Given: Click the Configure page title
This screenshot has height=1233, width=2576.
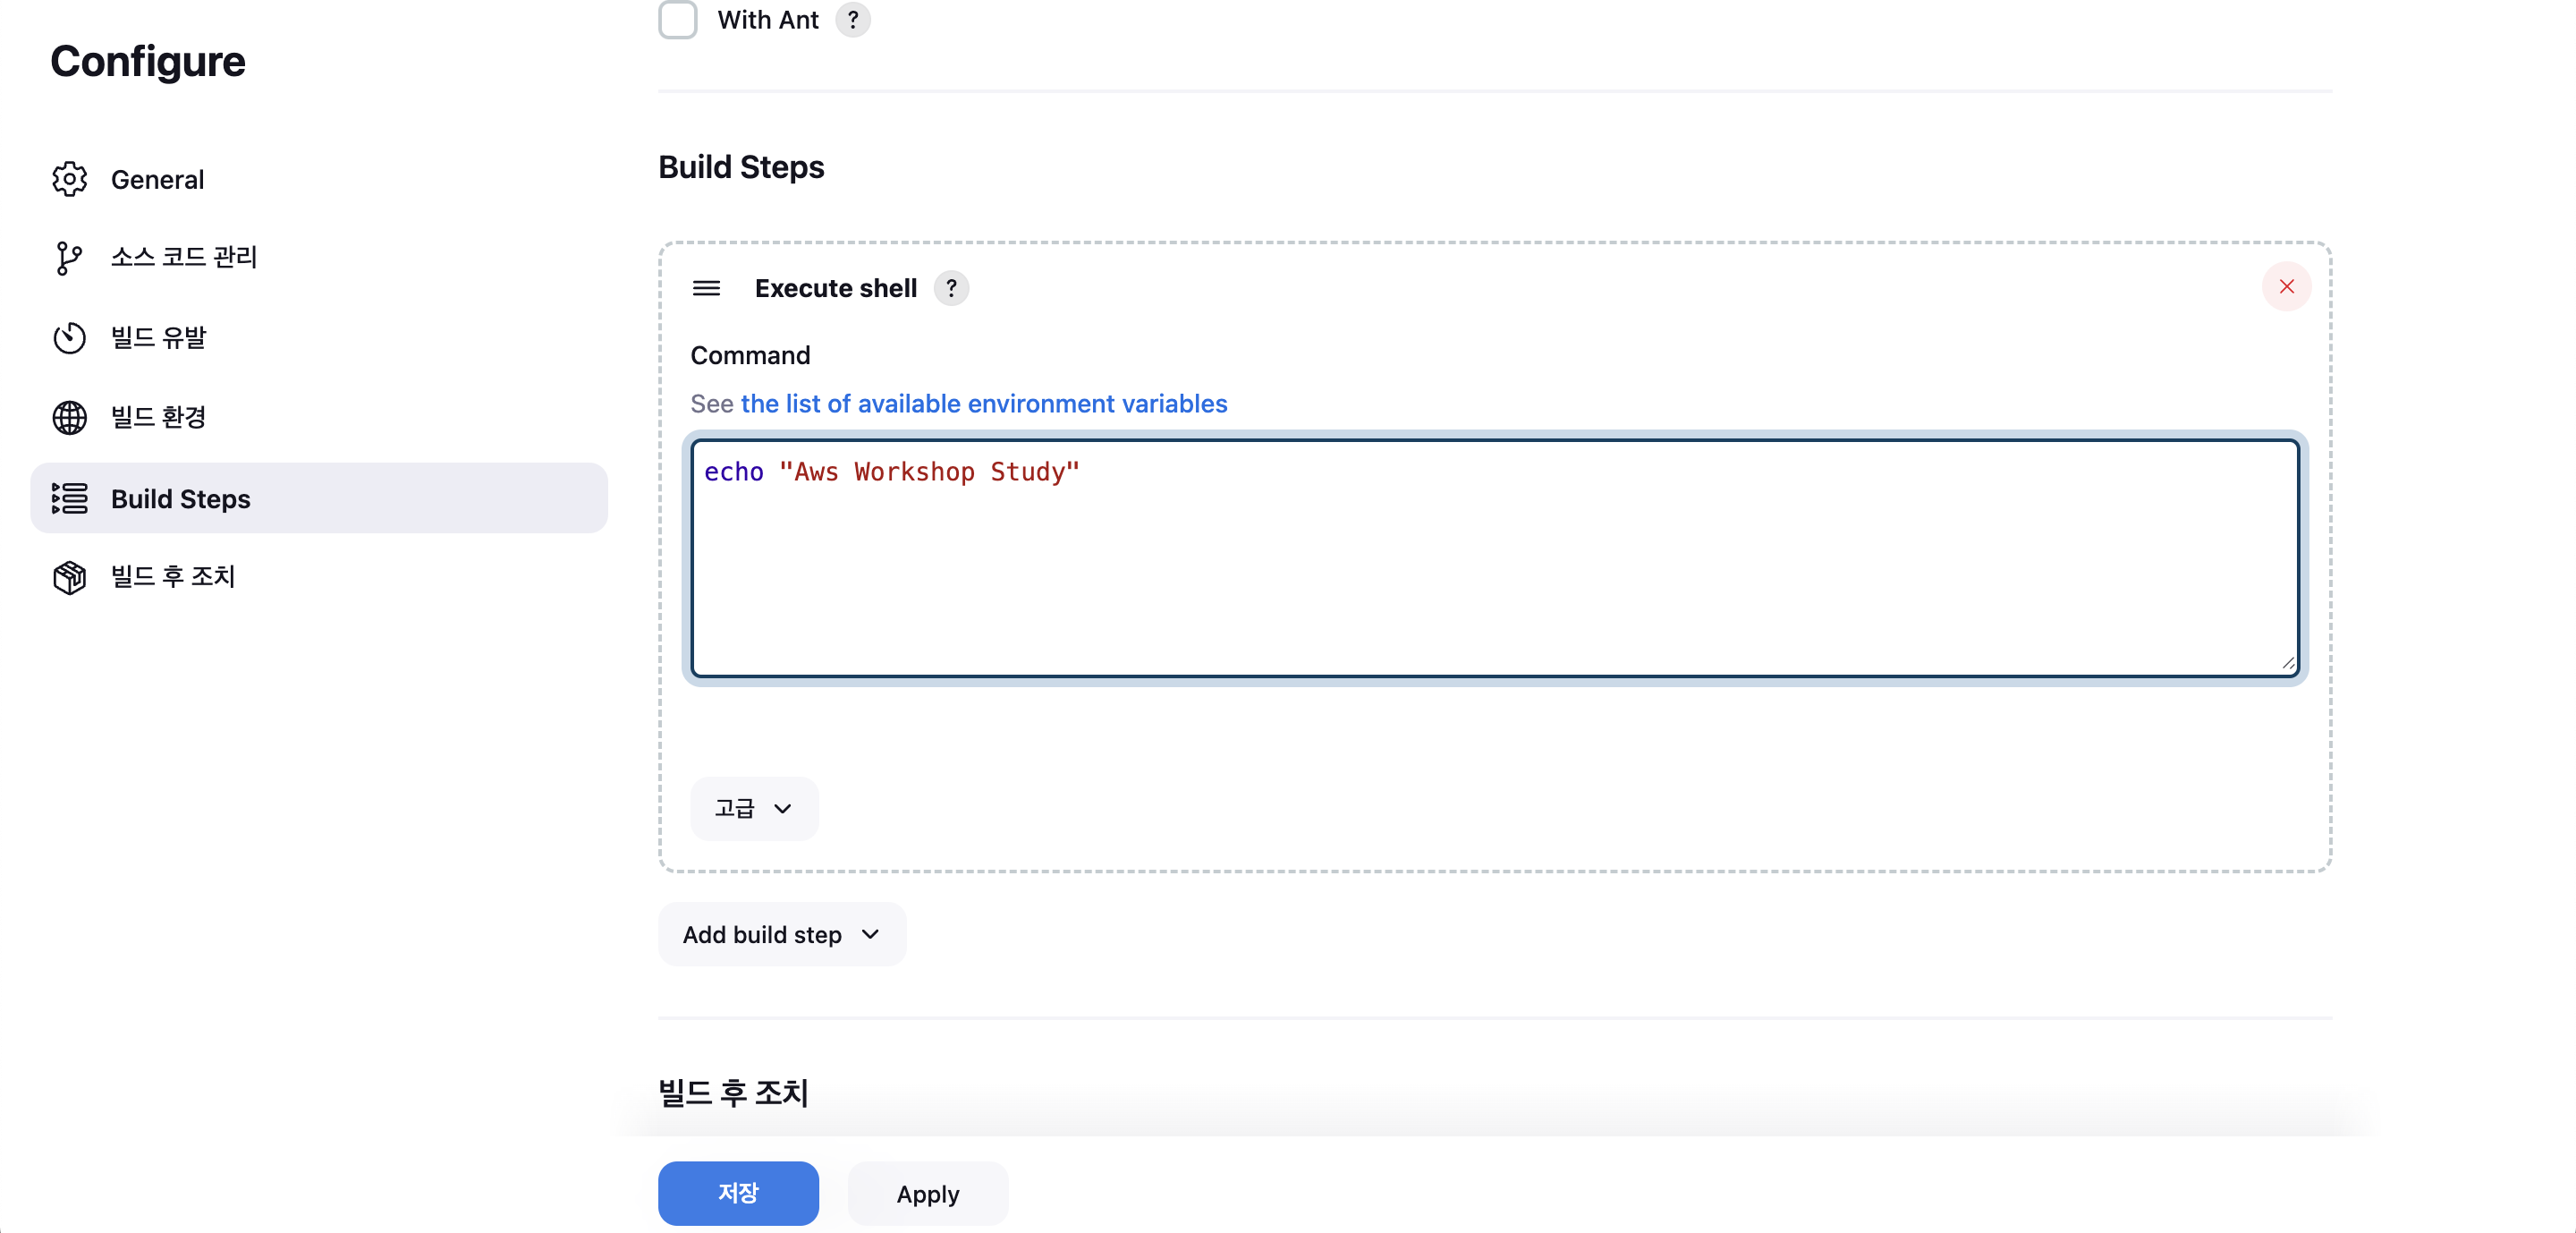Looking at the screenshot, I should pyautogui.click(x=148, y=62).
